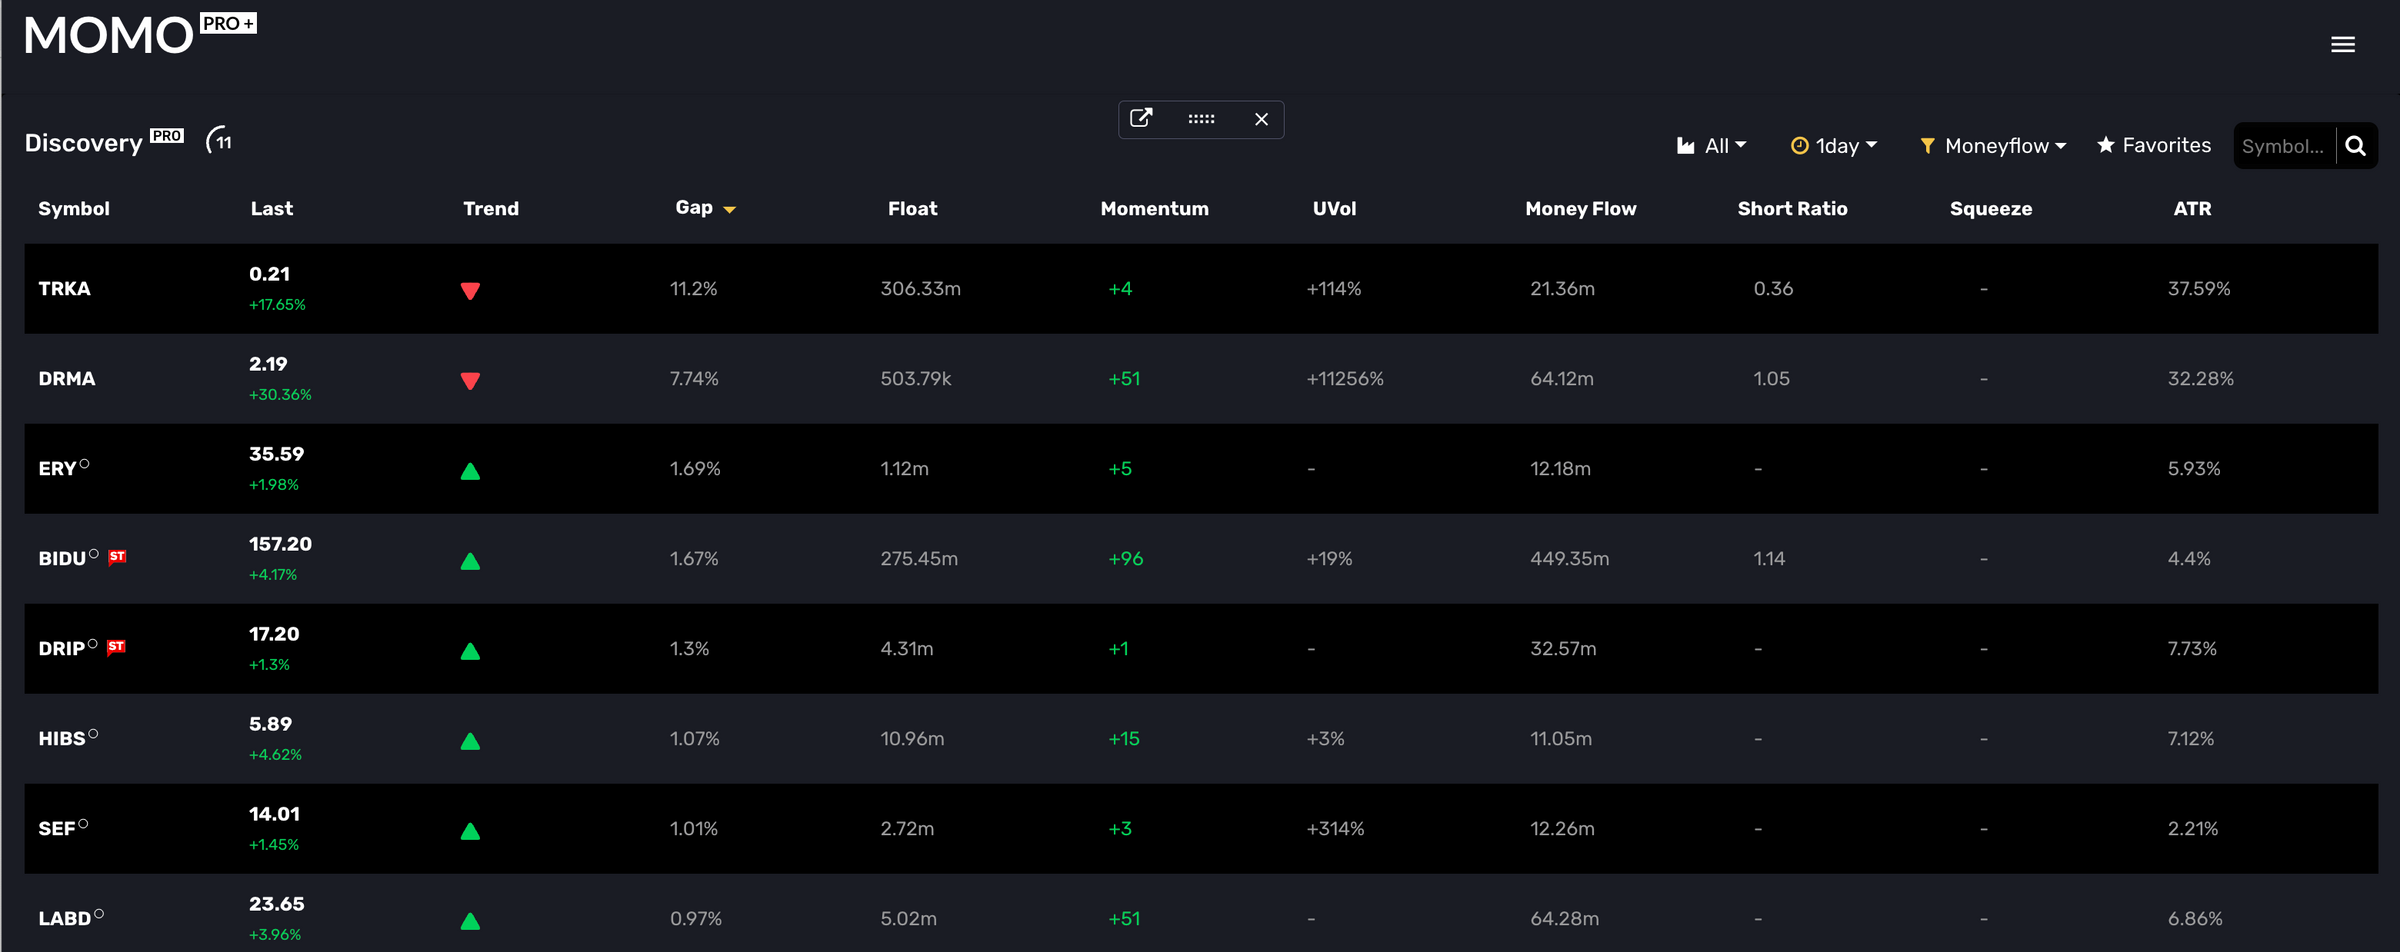Image resolution: width=2400 pixels, height=952 pixels.
Task: Select the green up trend arrow for HIBS
Action: click(x=470, y=742)
